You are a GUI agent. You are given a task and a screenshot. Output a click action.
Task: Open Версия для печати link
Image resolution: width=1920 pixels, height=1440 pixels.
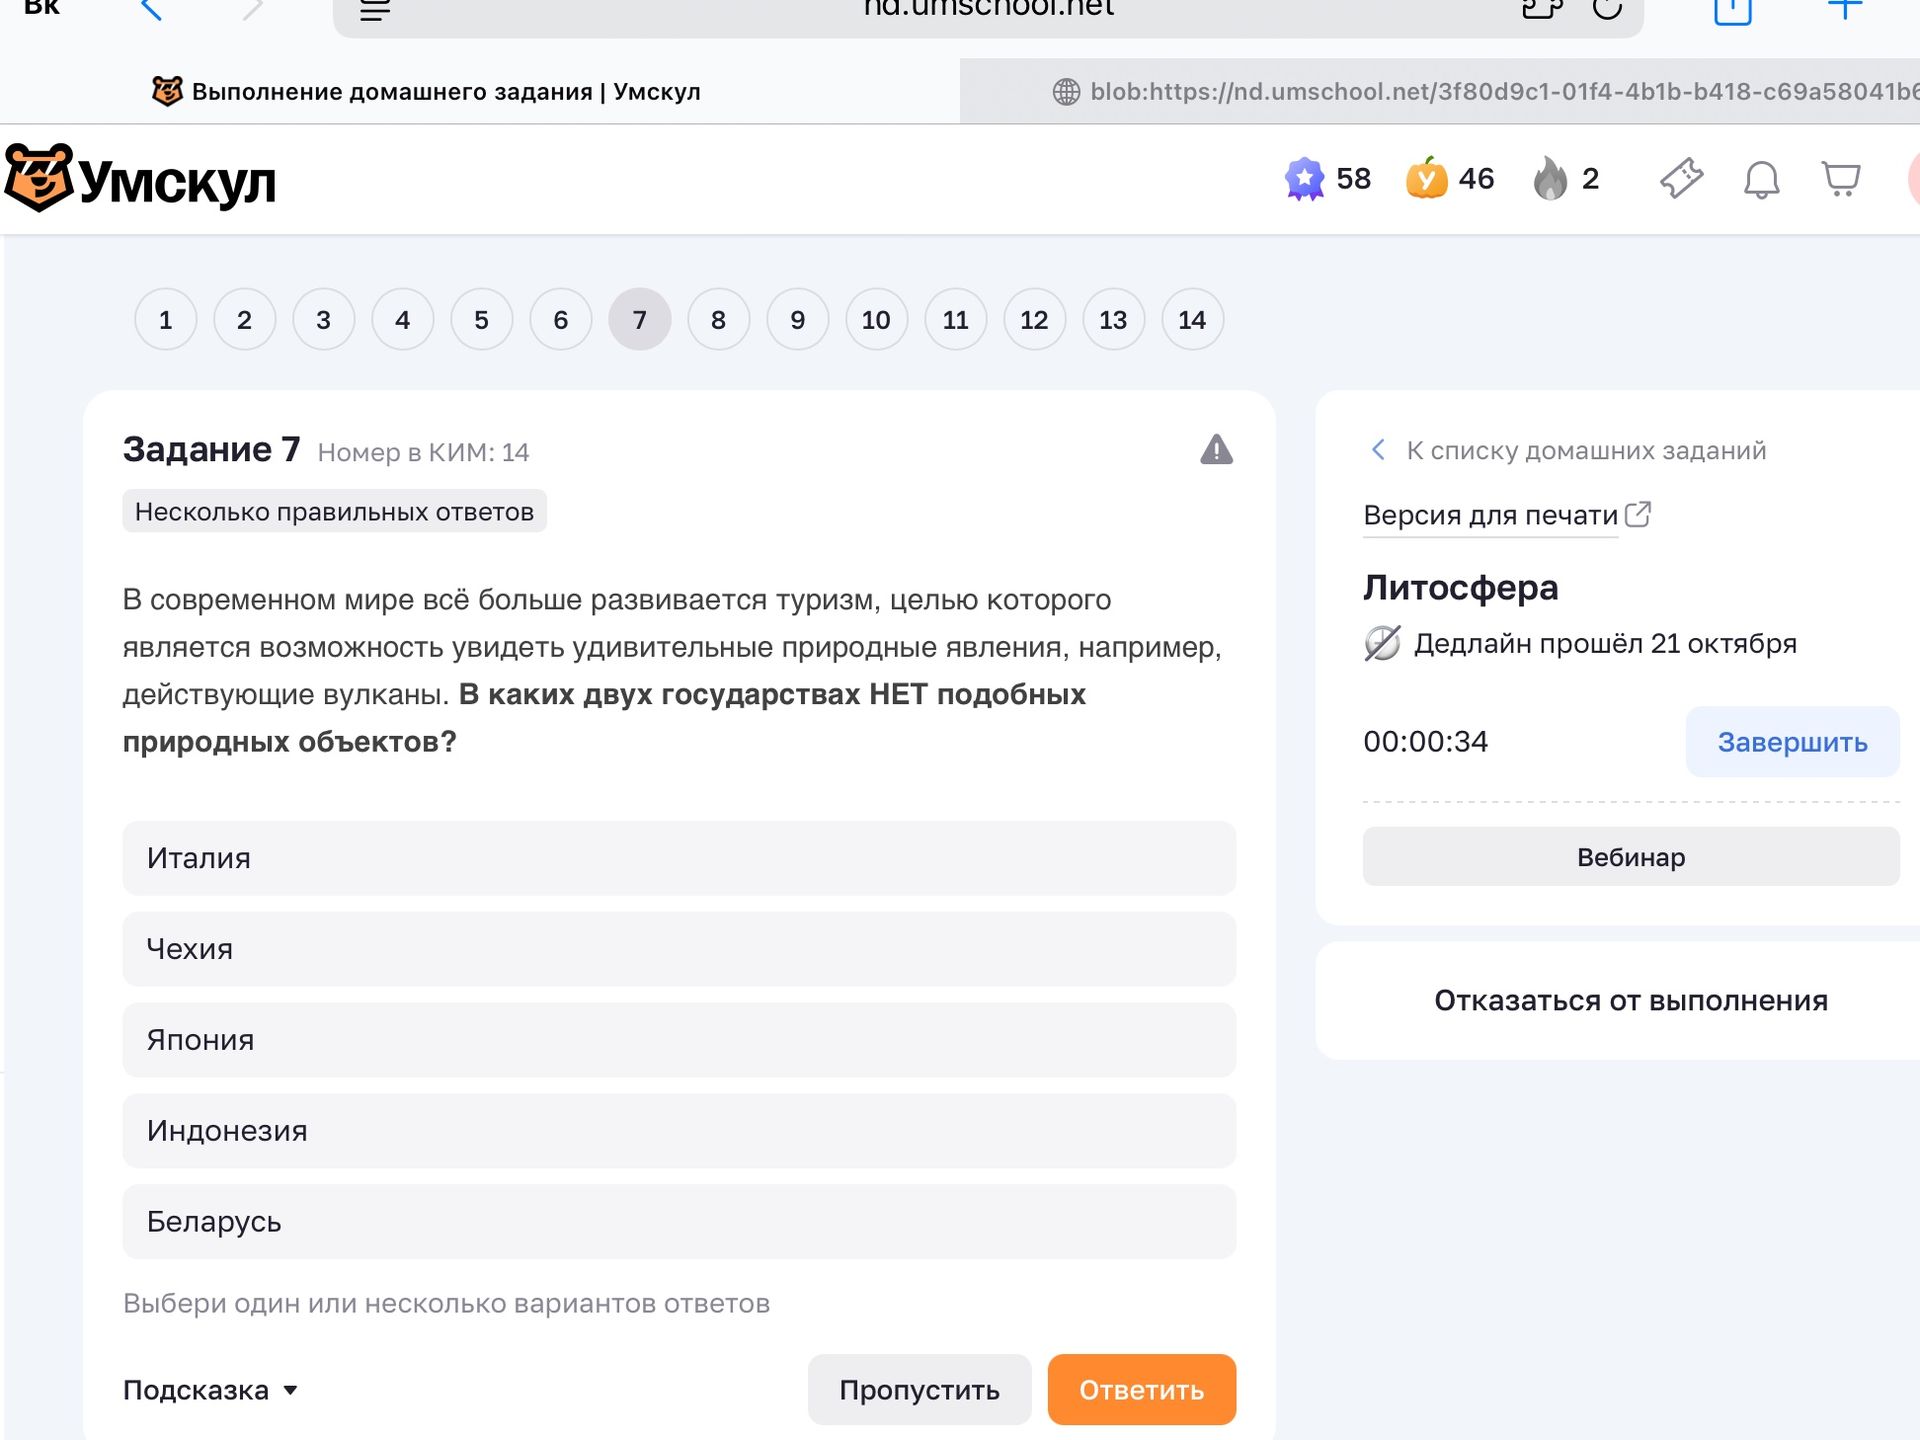point(1490,515)
